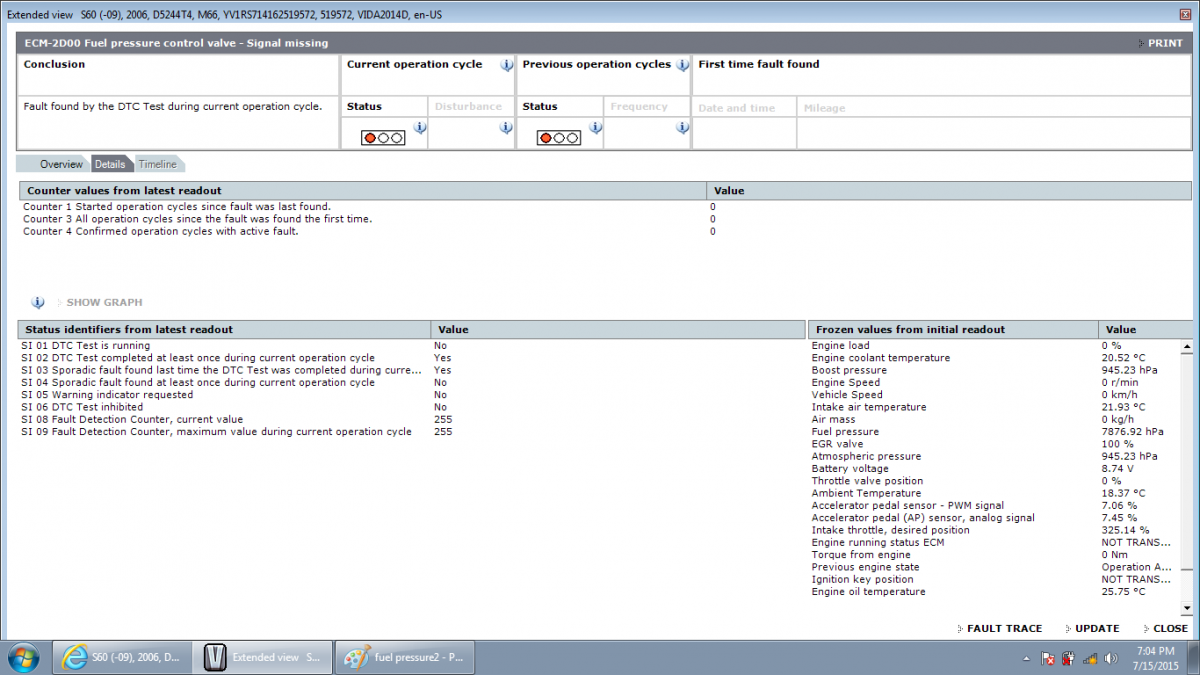Click the Engine oil temperature row

pyautogui.click(x=994, y=592)
